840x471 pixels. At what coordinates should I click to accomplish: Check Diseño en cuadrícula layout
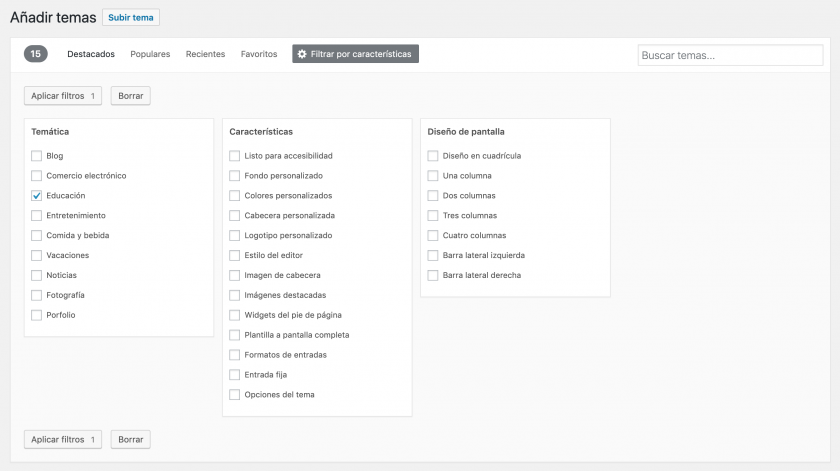(x=433, y=156)
